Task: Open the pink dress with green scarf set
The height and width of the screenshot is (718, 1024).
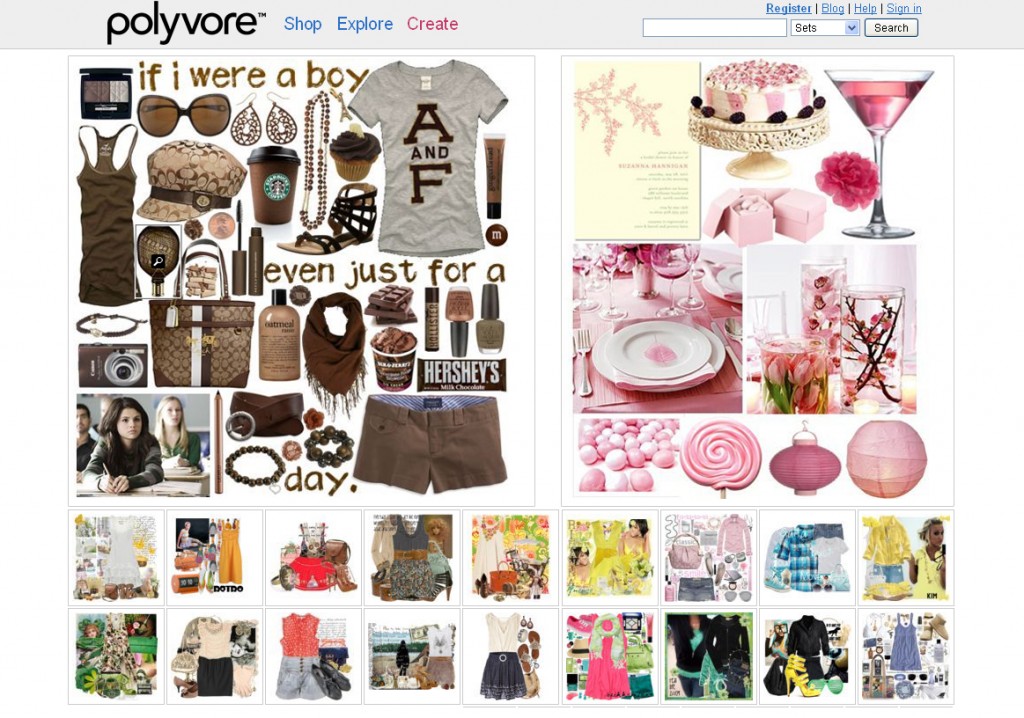Action: pyautogui.click(x=609, y=656)
